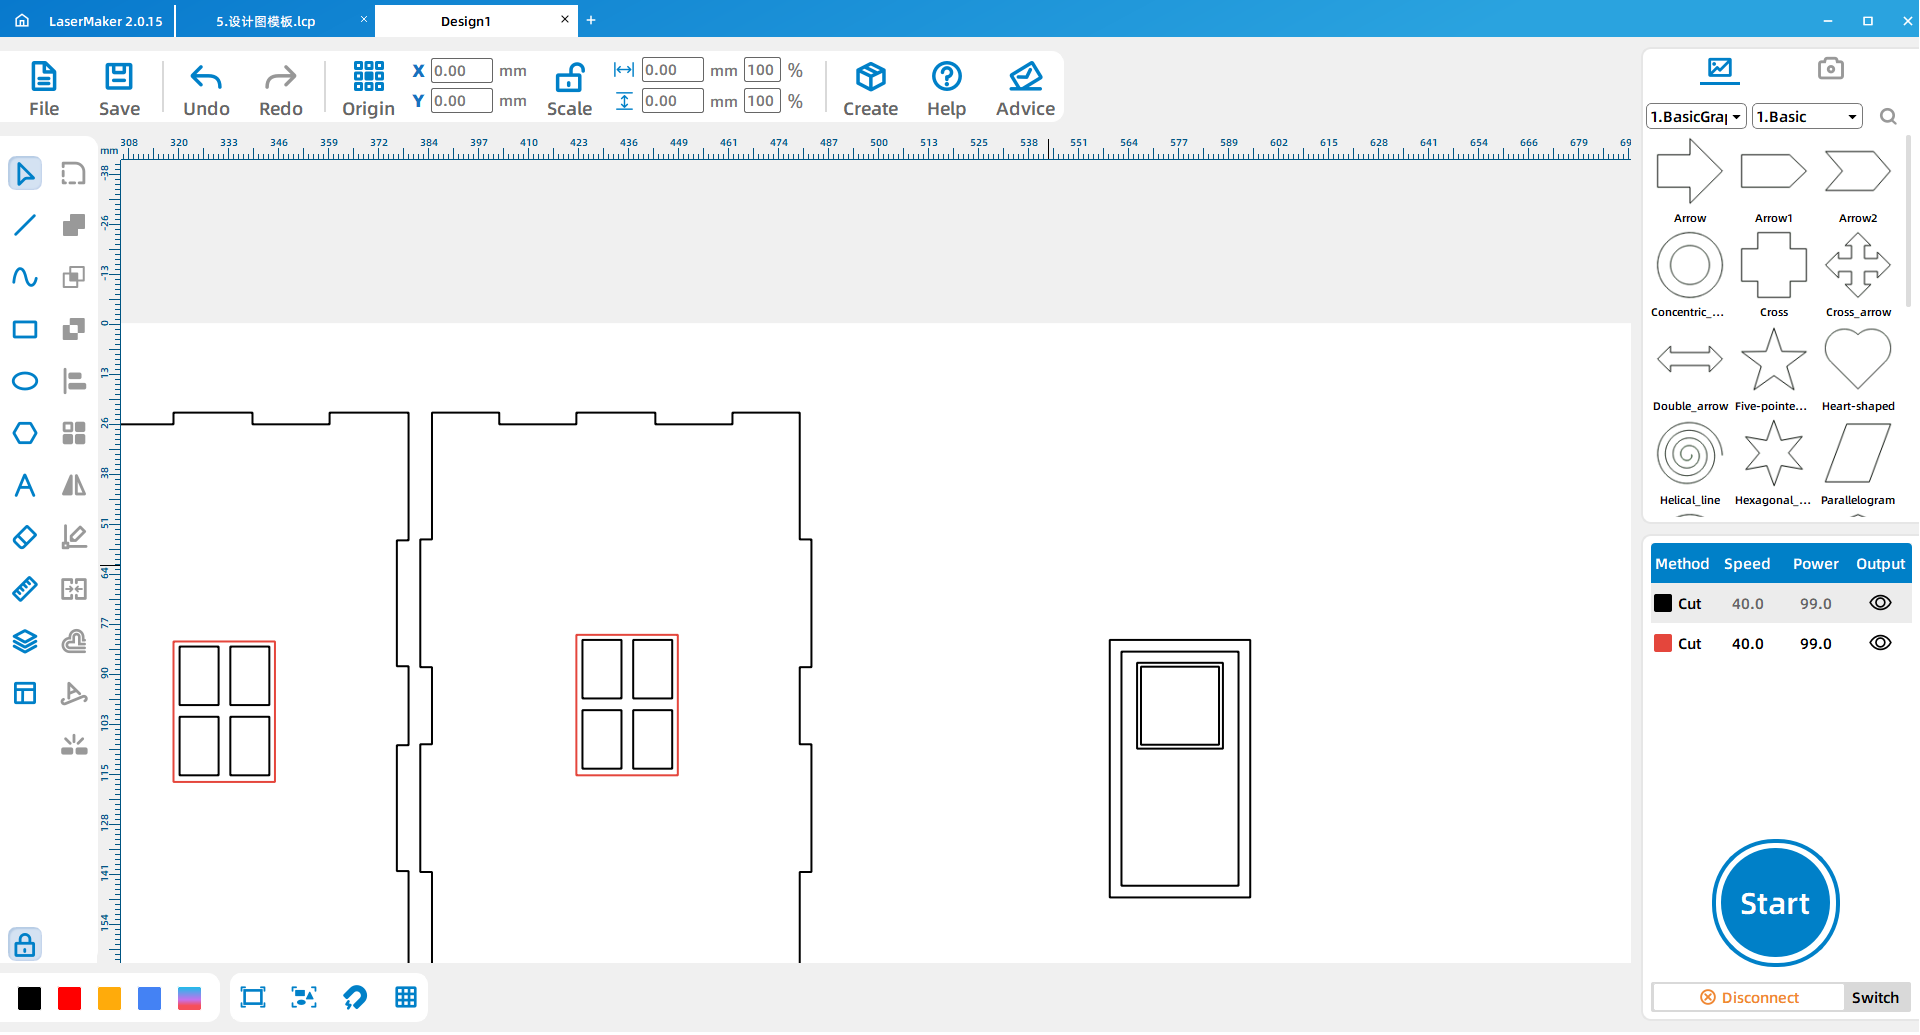Switch to the 5.设计图模板.lcp tab
The image size is (1920, 1035).
point(266,21)
